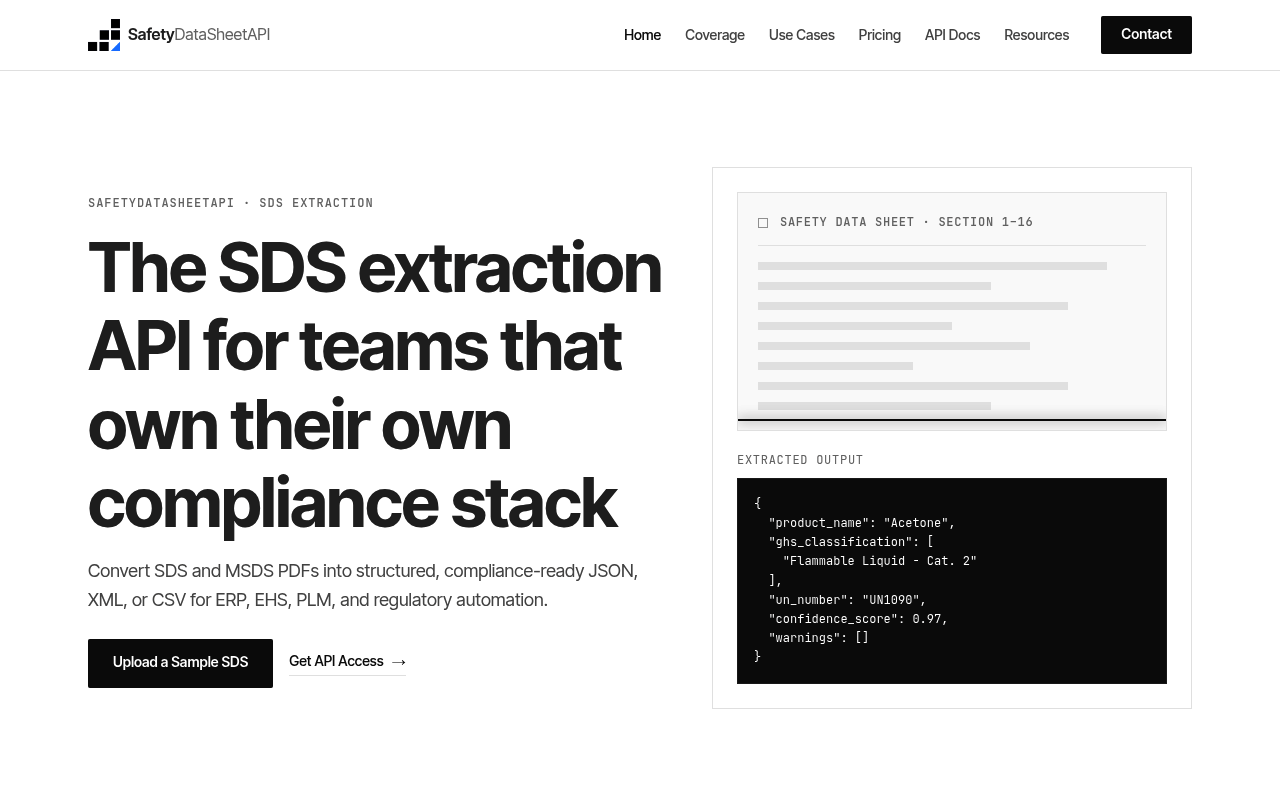Open API Docs in the navigation
Viewport: 1280px width, 800px height.
[952, 35]
